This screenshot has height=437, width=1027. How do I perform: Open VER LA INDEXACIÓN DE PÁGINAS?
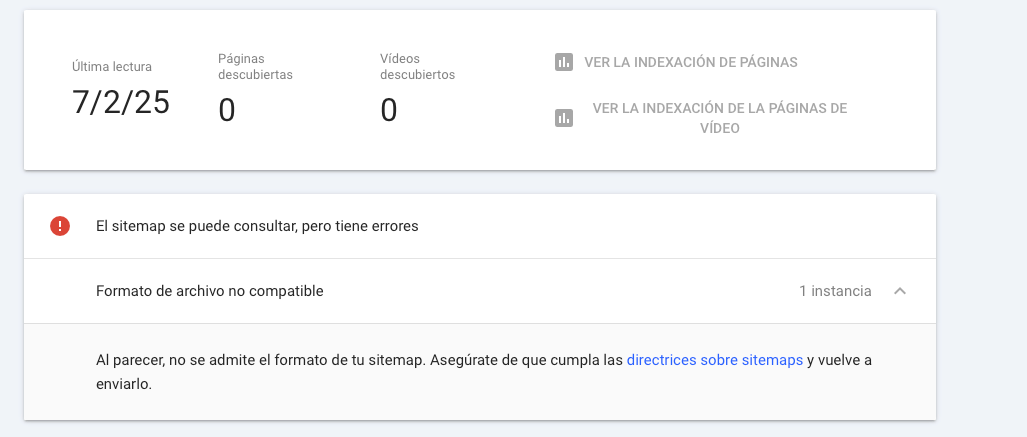[x=691, y=62]
